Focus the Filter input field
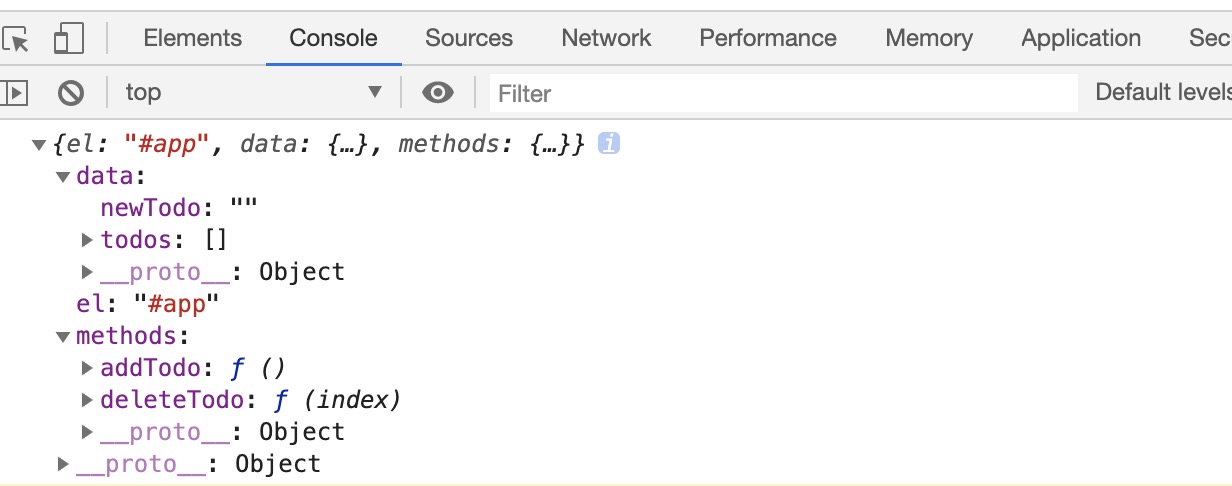The image size is (1232, 486). point(784,93)
